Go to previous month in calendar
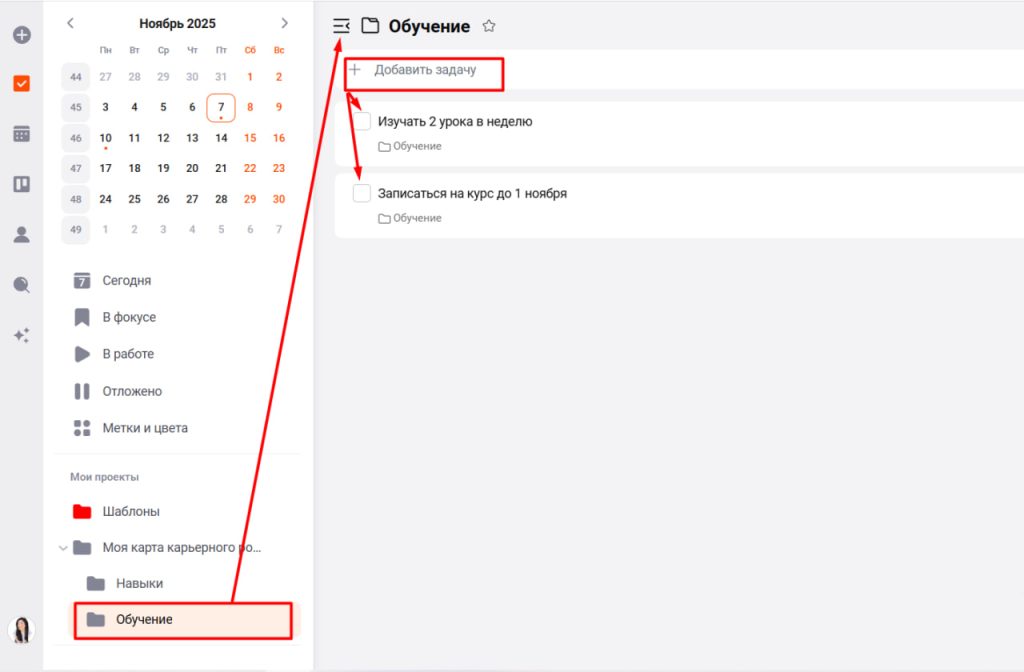The image size is (1024, 672). coord(70,23)
